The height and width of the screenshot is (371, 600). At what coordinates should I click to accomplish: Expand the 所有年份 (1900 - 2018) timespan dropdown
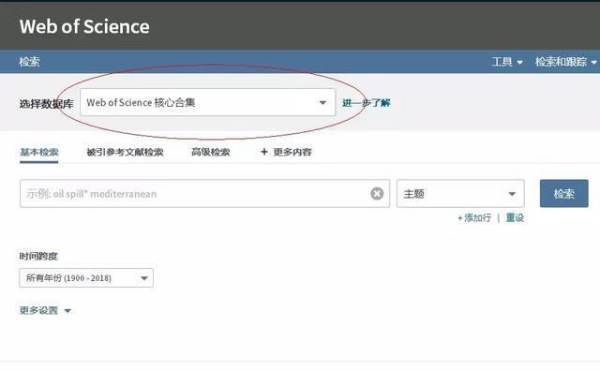[x=86, y=278]
